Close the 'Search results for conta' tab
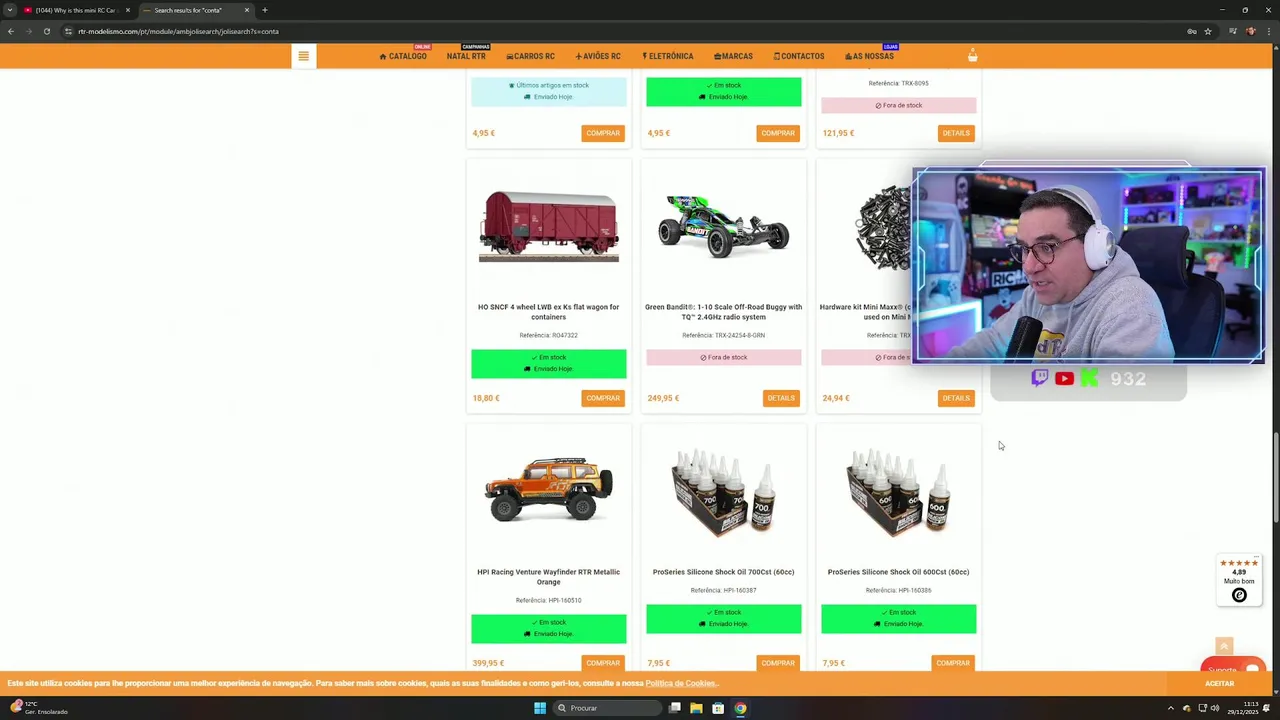The image size is (1280, 720). point(246,10)
